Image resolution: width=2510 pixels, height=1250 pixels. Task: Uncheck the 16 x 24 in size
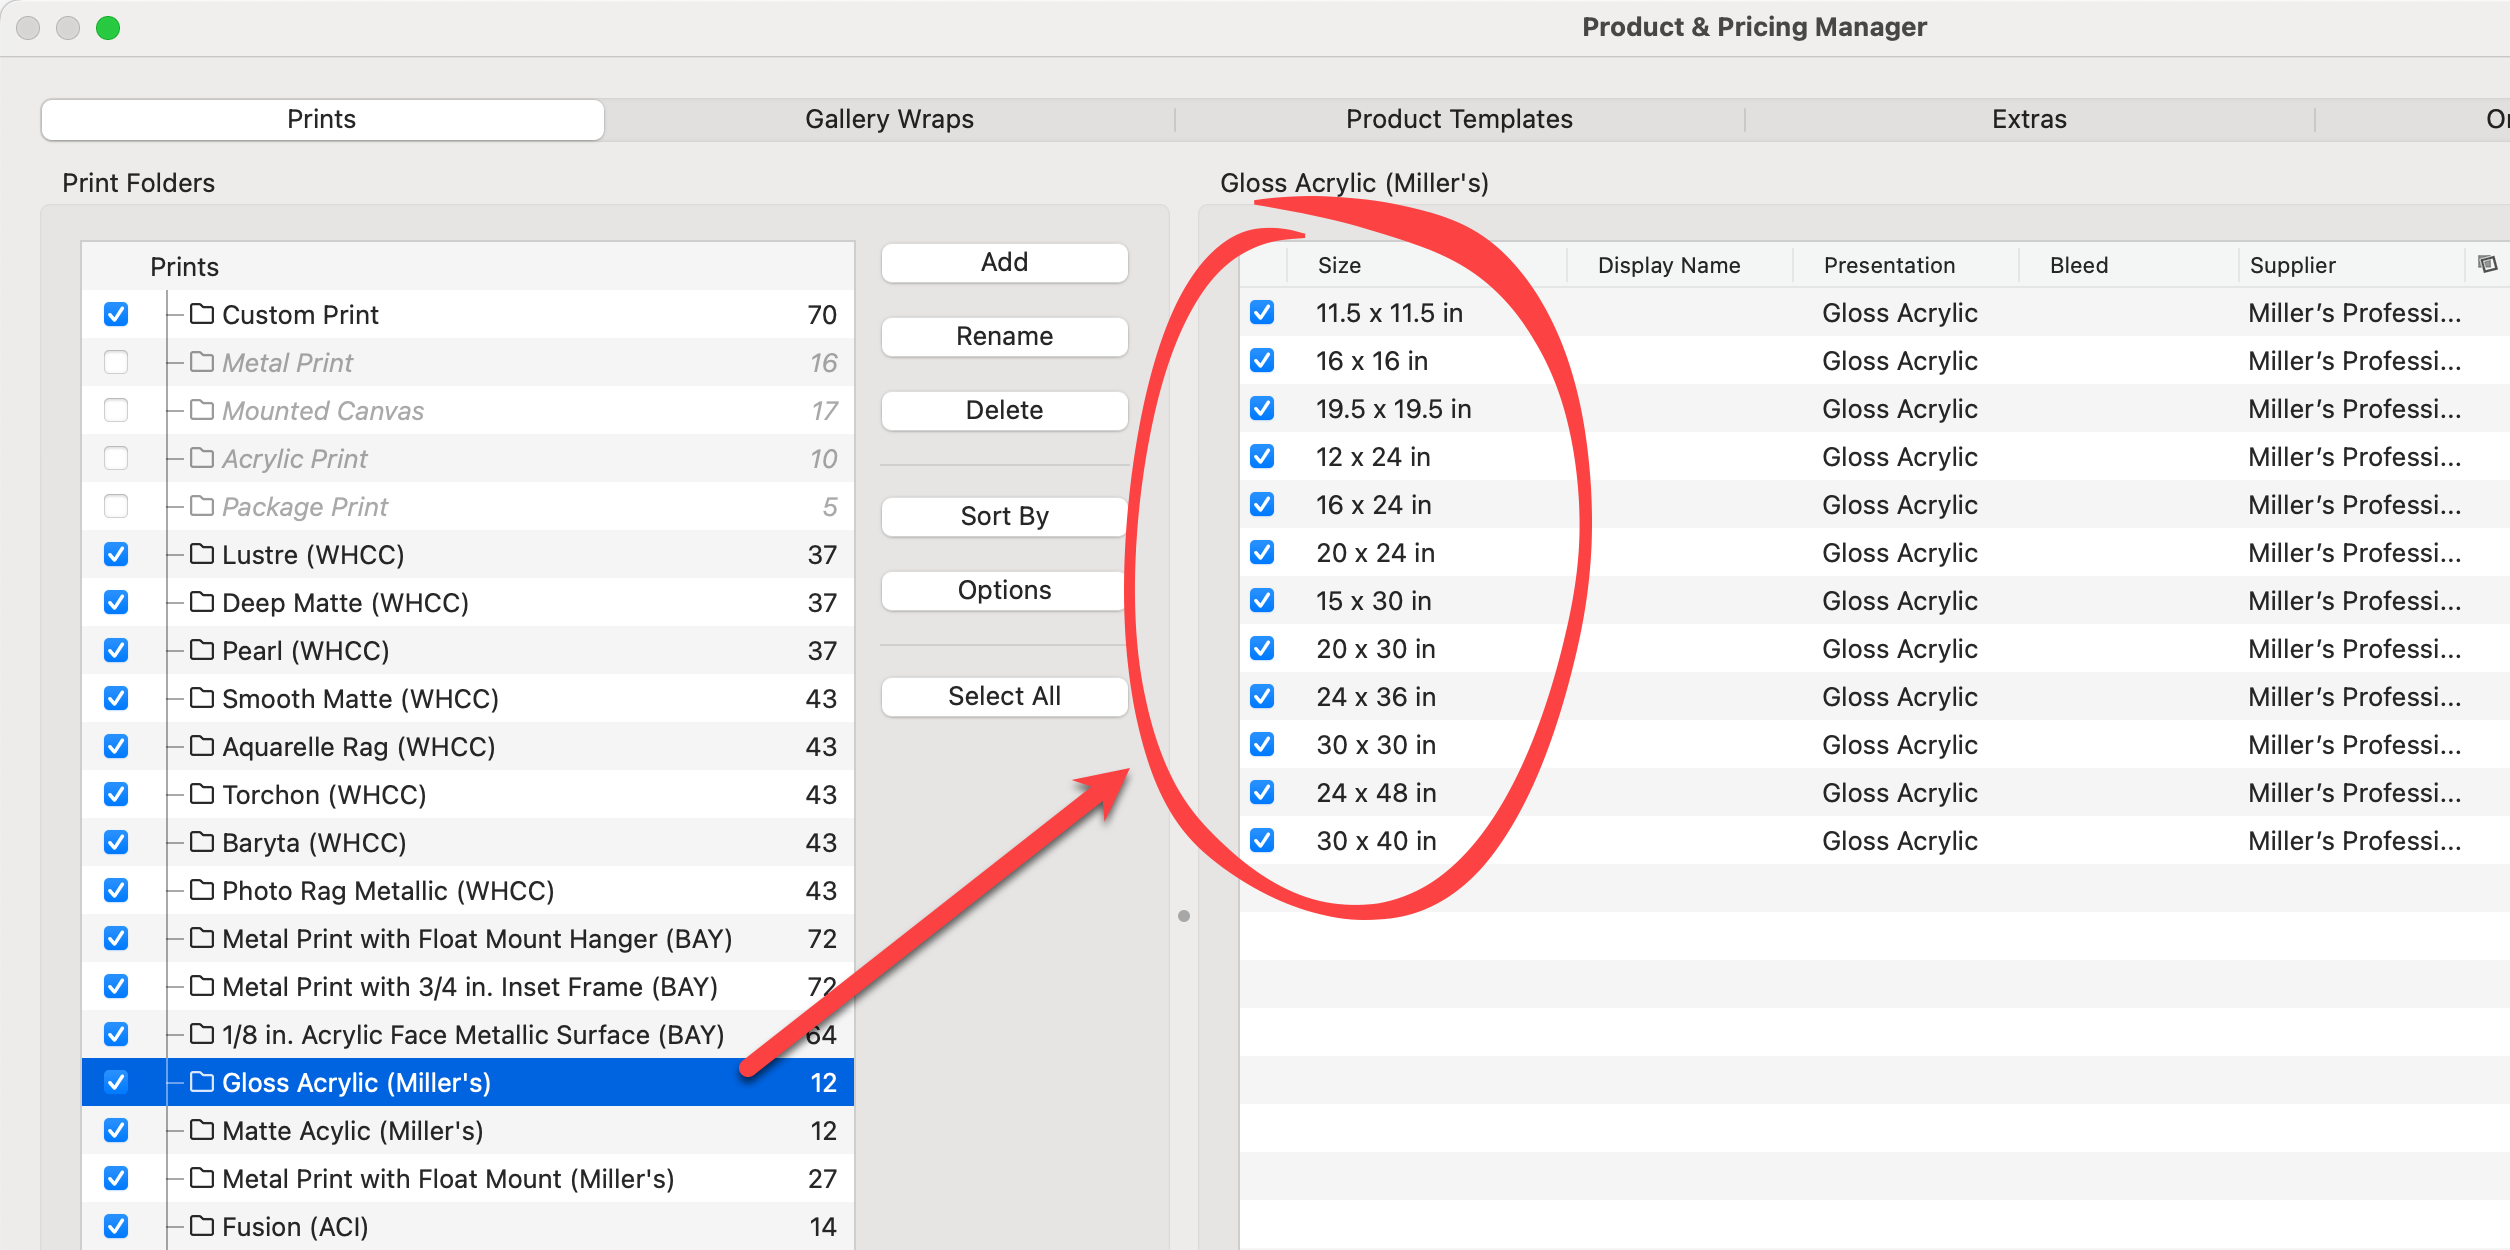1262,504
